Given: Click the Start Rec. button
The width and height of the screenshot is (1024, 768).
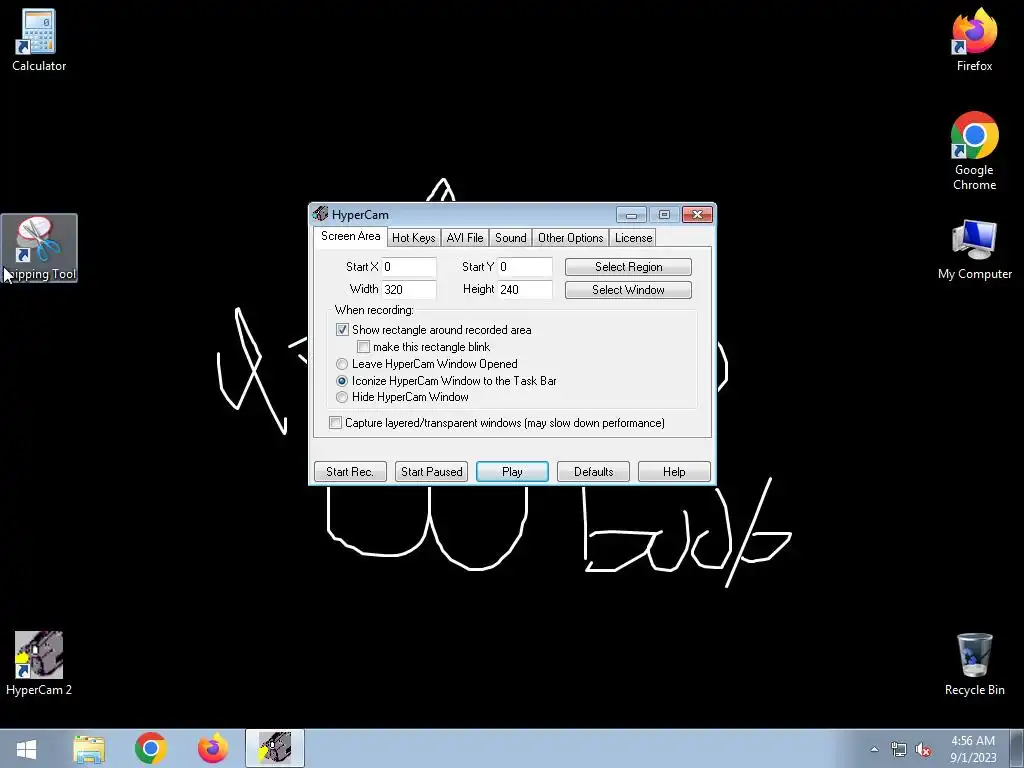Looking at the screenshot, I should point(350,472).
